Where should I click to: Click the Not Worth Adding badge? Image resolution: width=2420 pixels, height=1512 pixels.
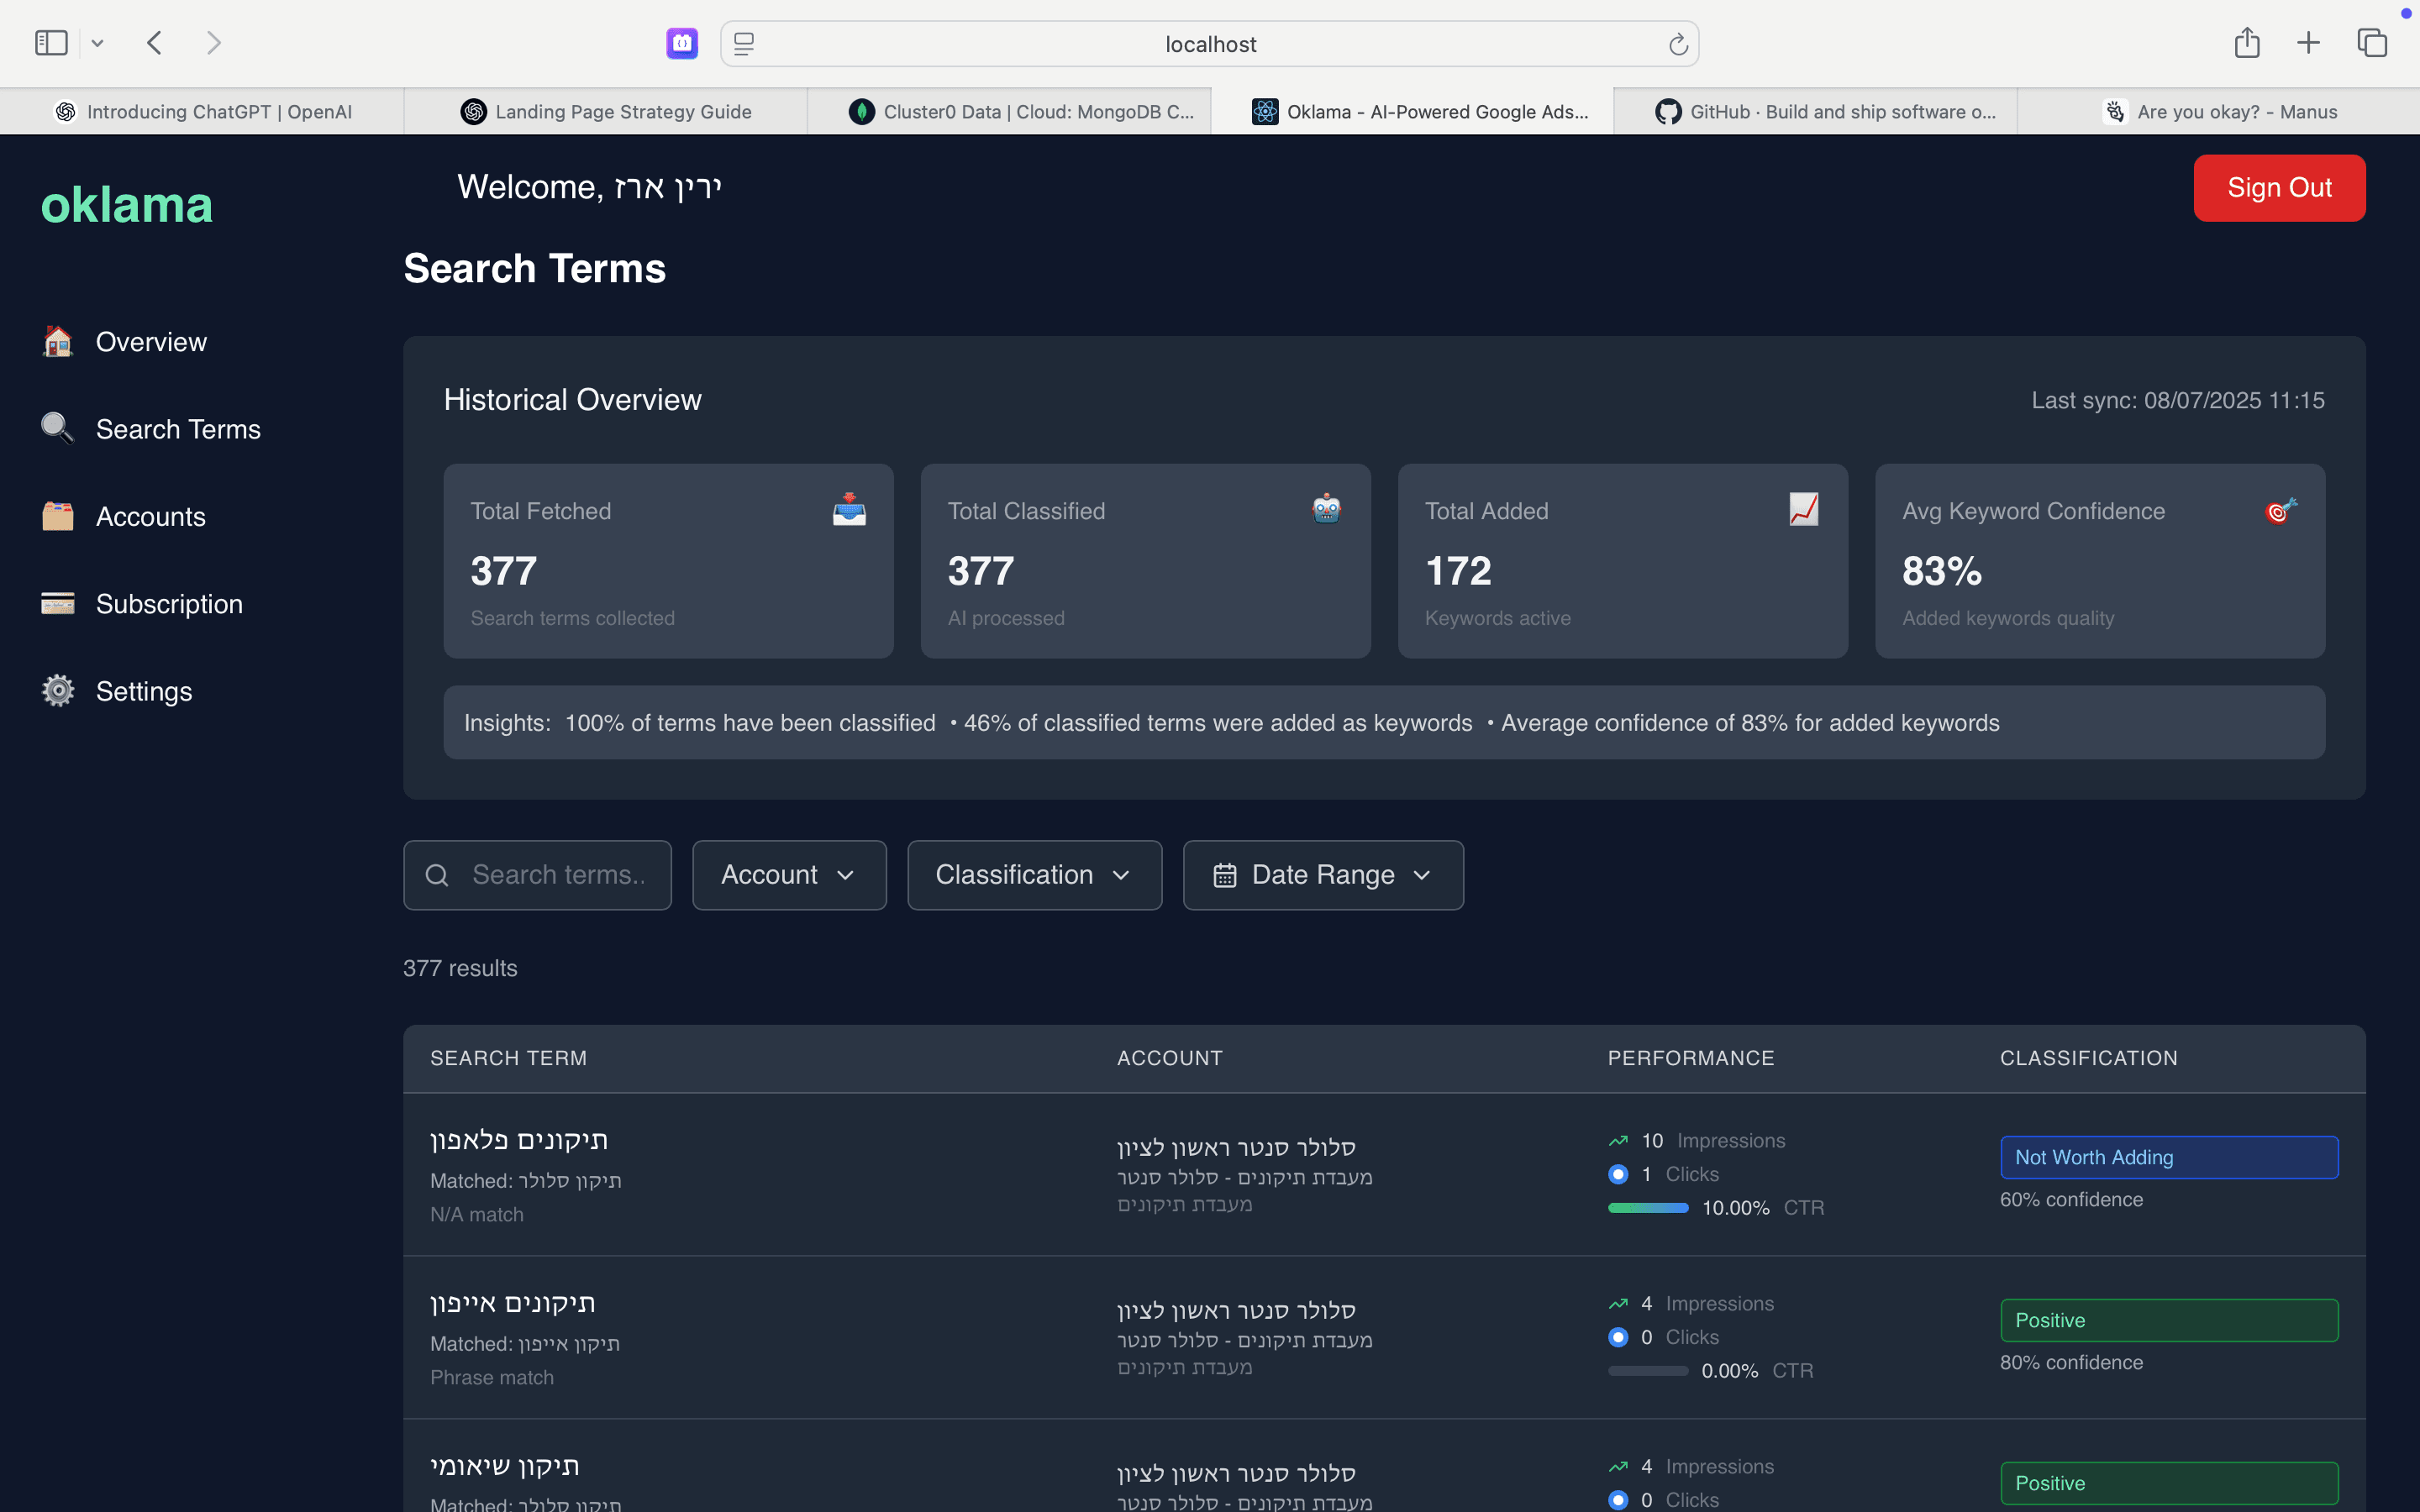click(x=2168, y=1157)
